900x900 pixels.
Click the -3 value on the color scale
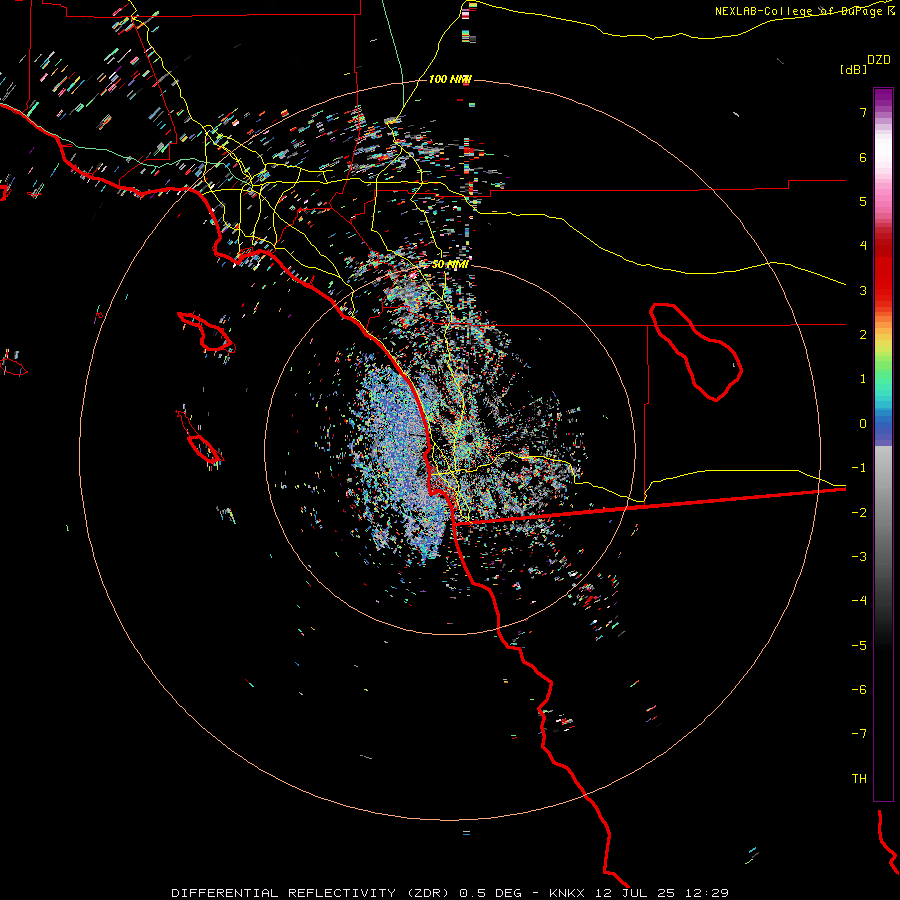tap(859, 557)
